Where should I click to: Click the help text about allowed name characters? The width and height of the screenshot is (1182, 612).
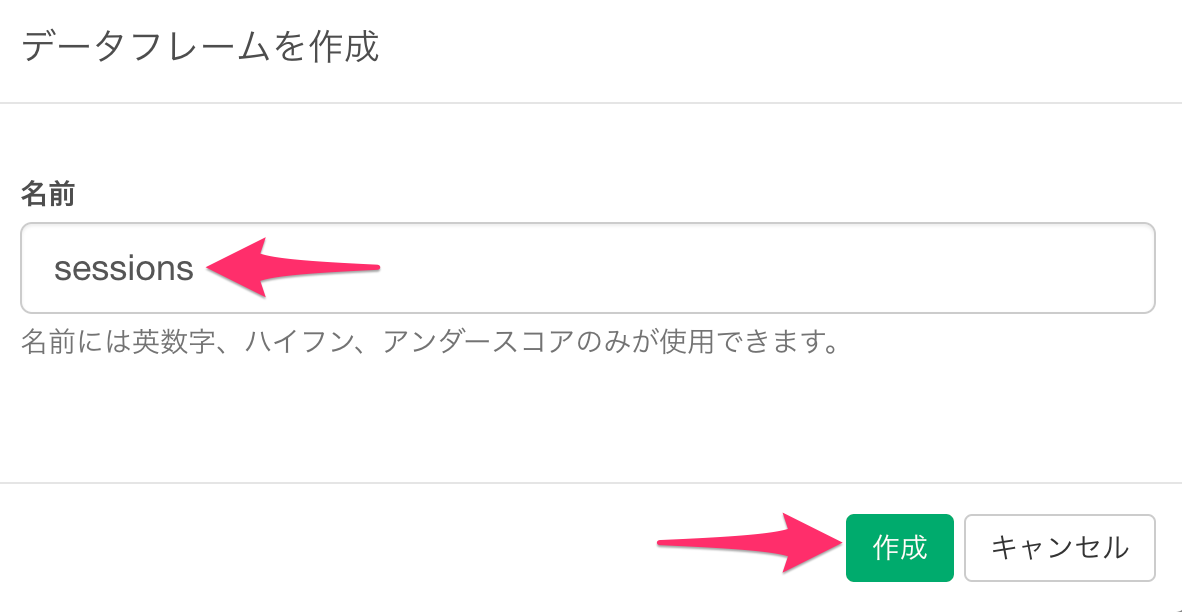click(x=430, y=344)
